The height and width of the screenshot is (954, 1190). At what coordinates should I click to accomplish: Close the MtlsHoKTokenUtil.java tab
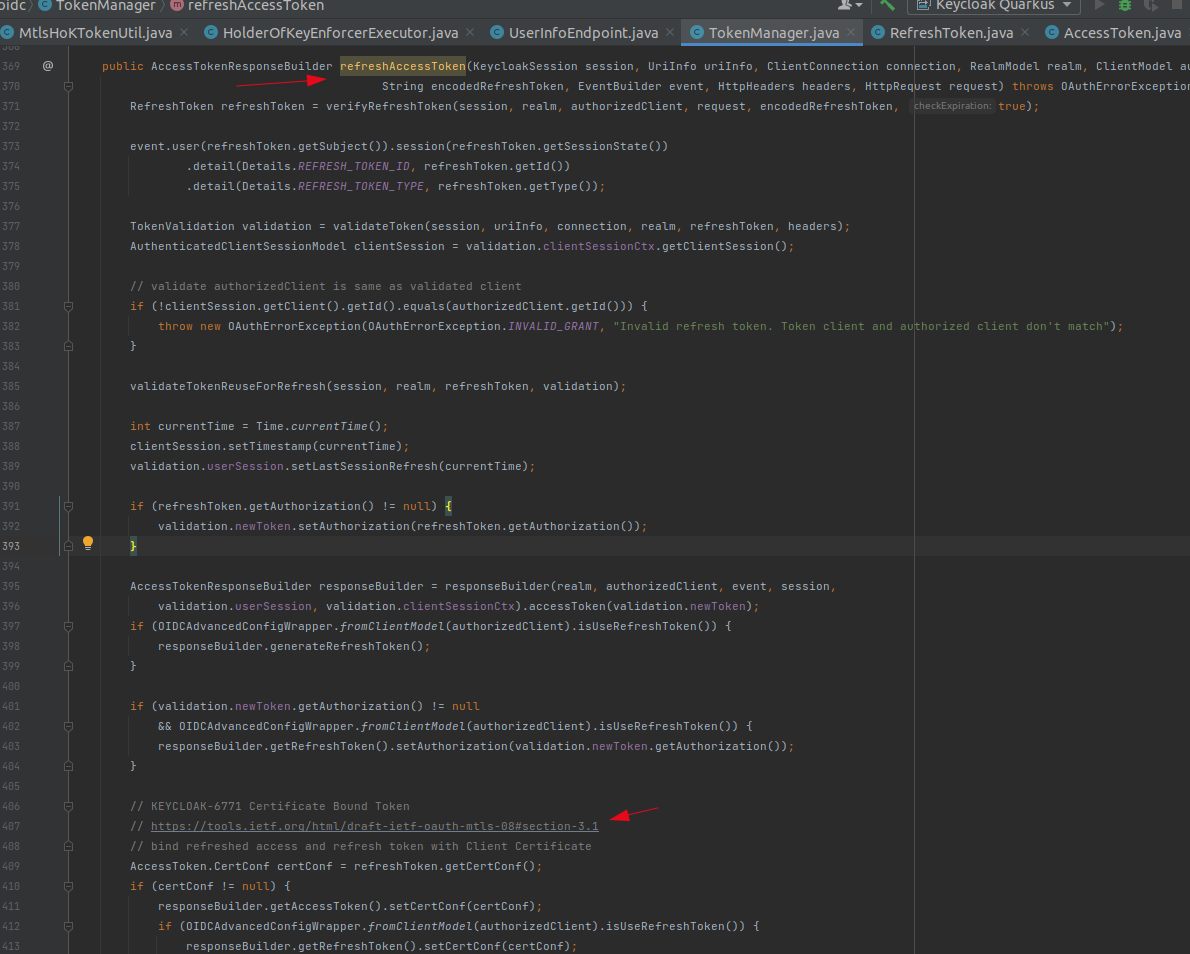pyautogui.click(x=184, y=32)
